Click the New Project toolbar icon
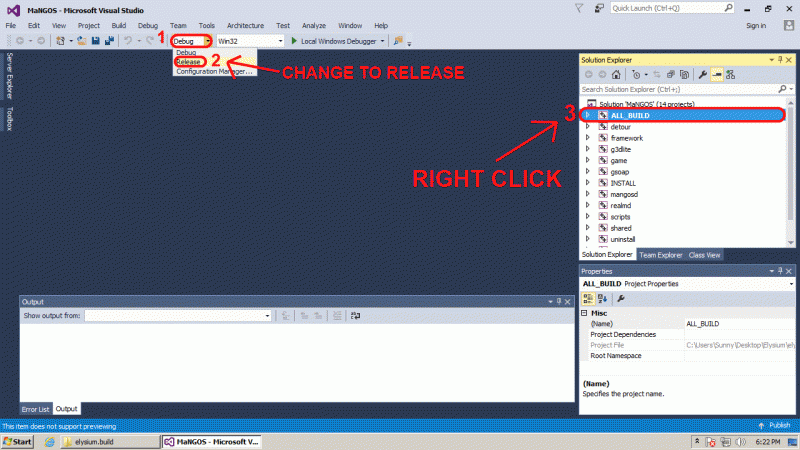Viewport: 800px width, 450px height. pos(60,41)
